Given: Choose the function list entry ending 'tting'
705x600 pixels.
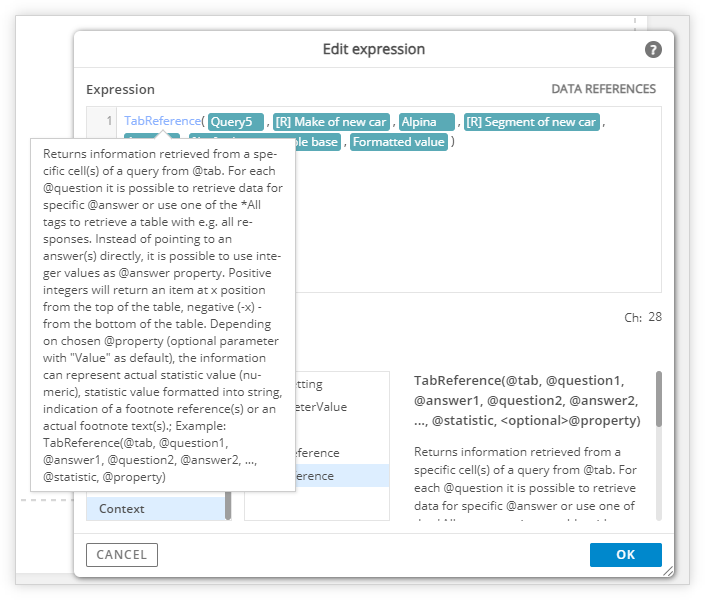Looking at the screenshot, I should [342, 384].
